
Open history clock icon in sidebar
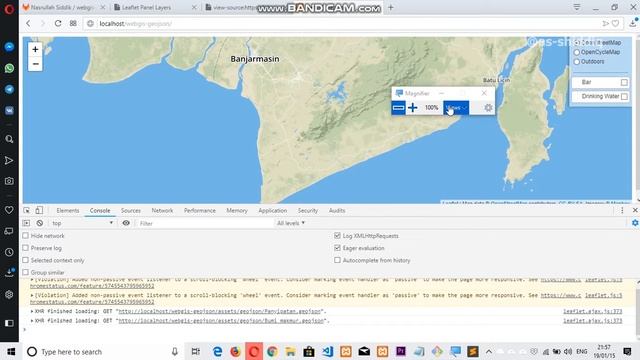click(x=9, y=252)
